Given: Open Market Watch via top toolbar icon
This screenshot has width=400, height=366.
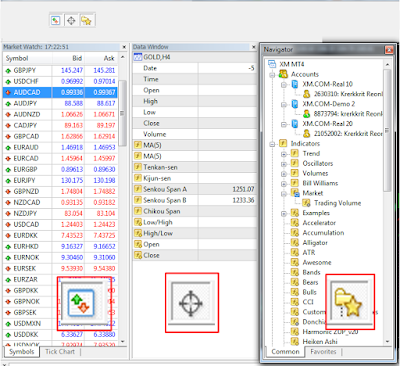Looking at the screenshot, I should (56, 21).
